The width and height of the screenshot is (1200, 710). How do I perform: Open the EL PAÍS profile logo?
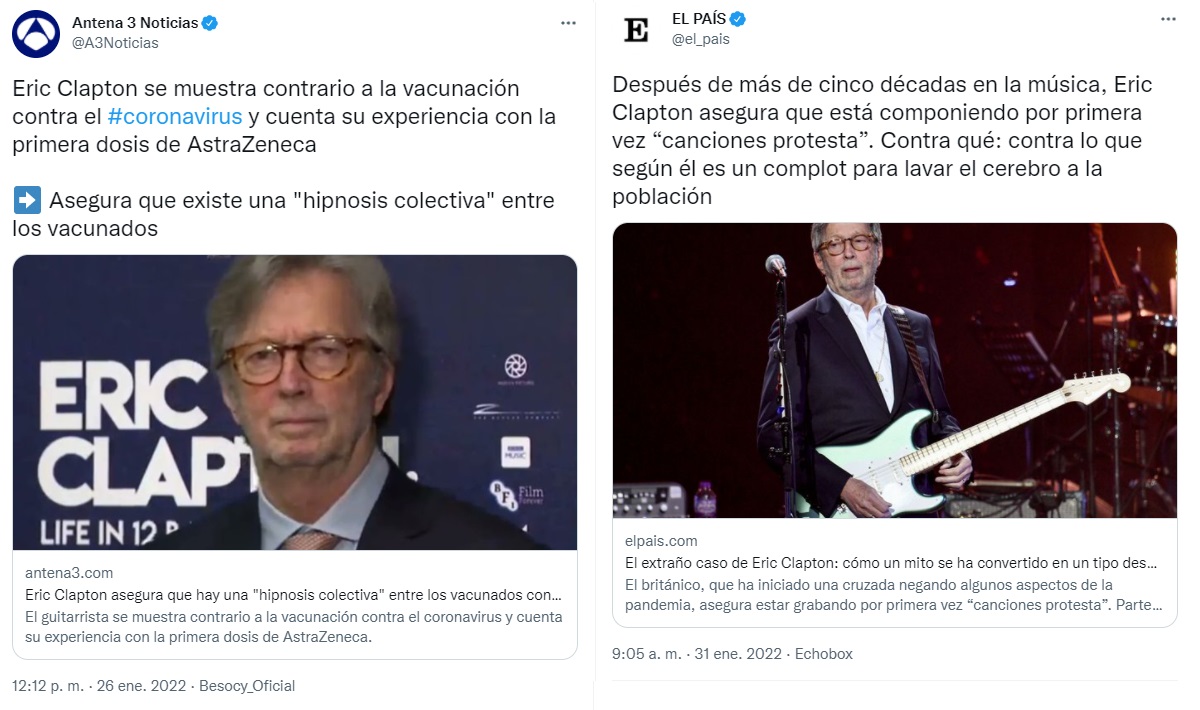[636, 30]
